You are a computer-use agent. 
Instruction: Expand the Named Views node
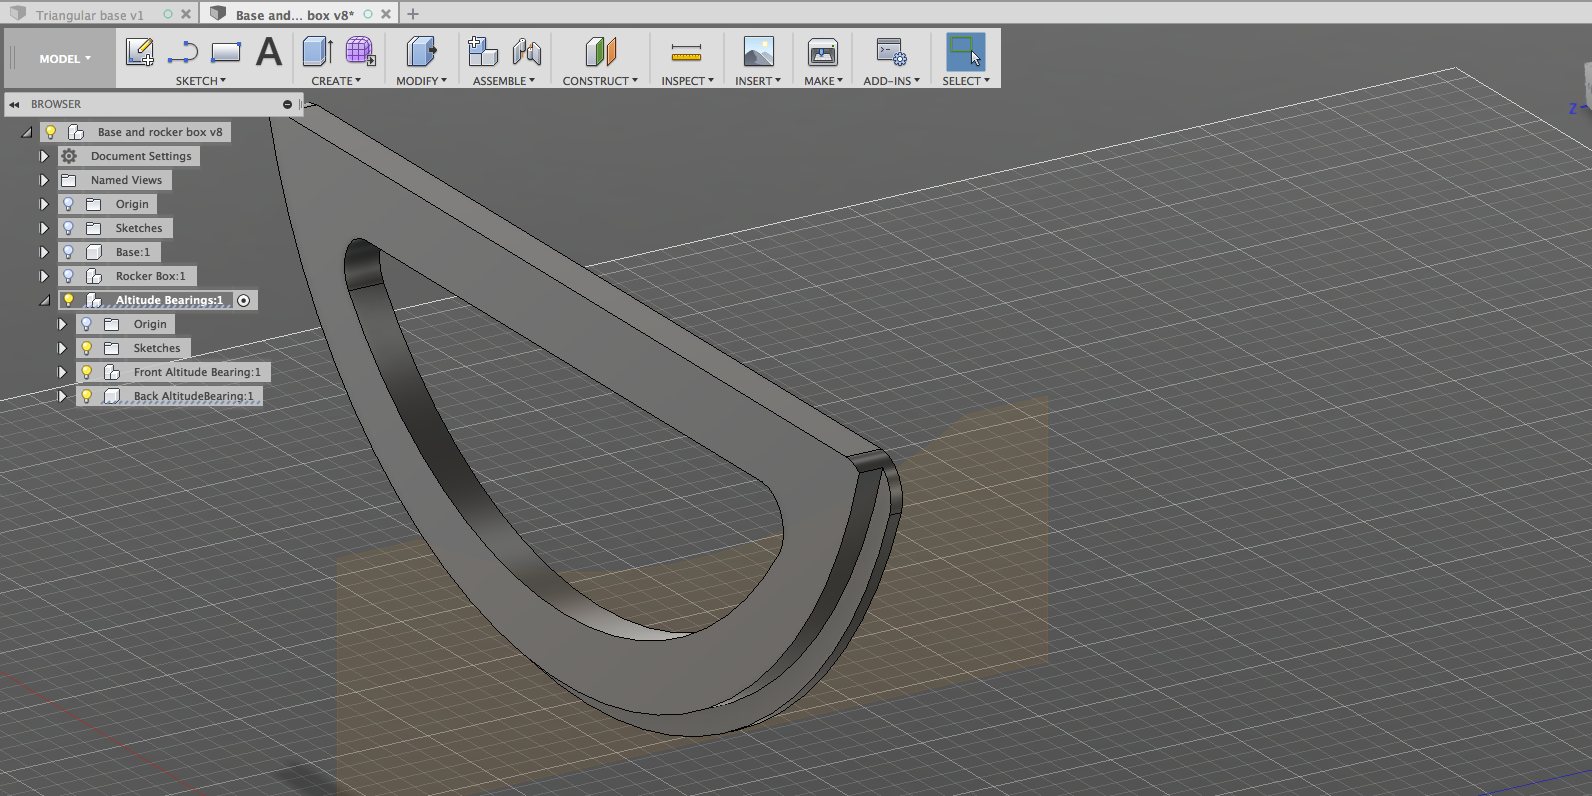44,180
